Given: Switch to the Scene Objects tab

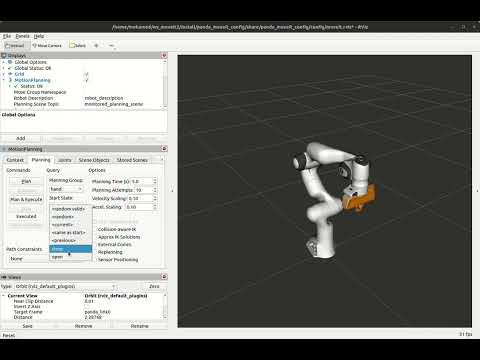Looking at the screenshot, I should pyautogui.click(x=94, y=160).
